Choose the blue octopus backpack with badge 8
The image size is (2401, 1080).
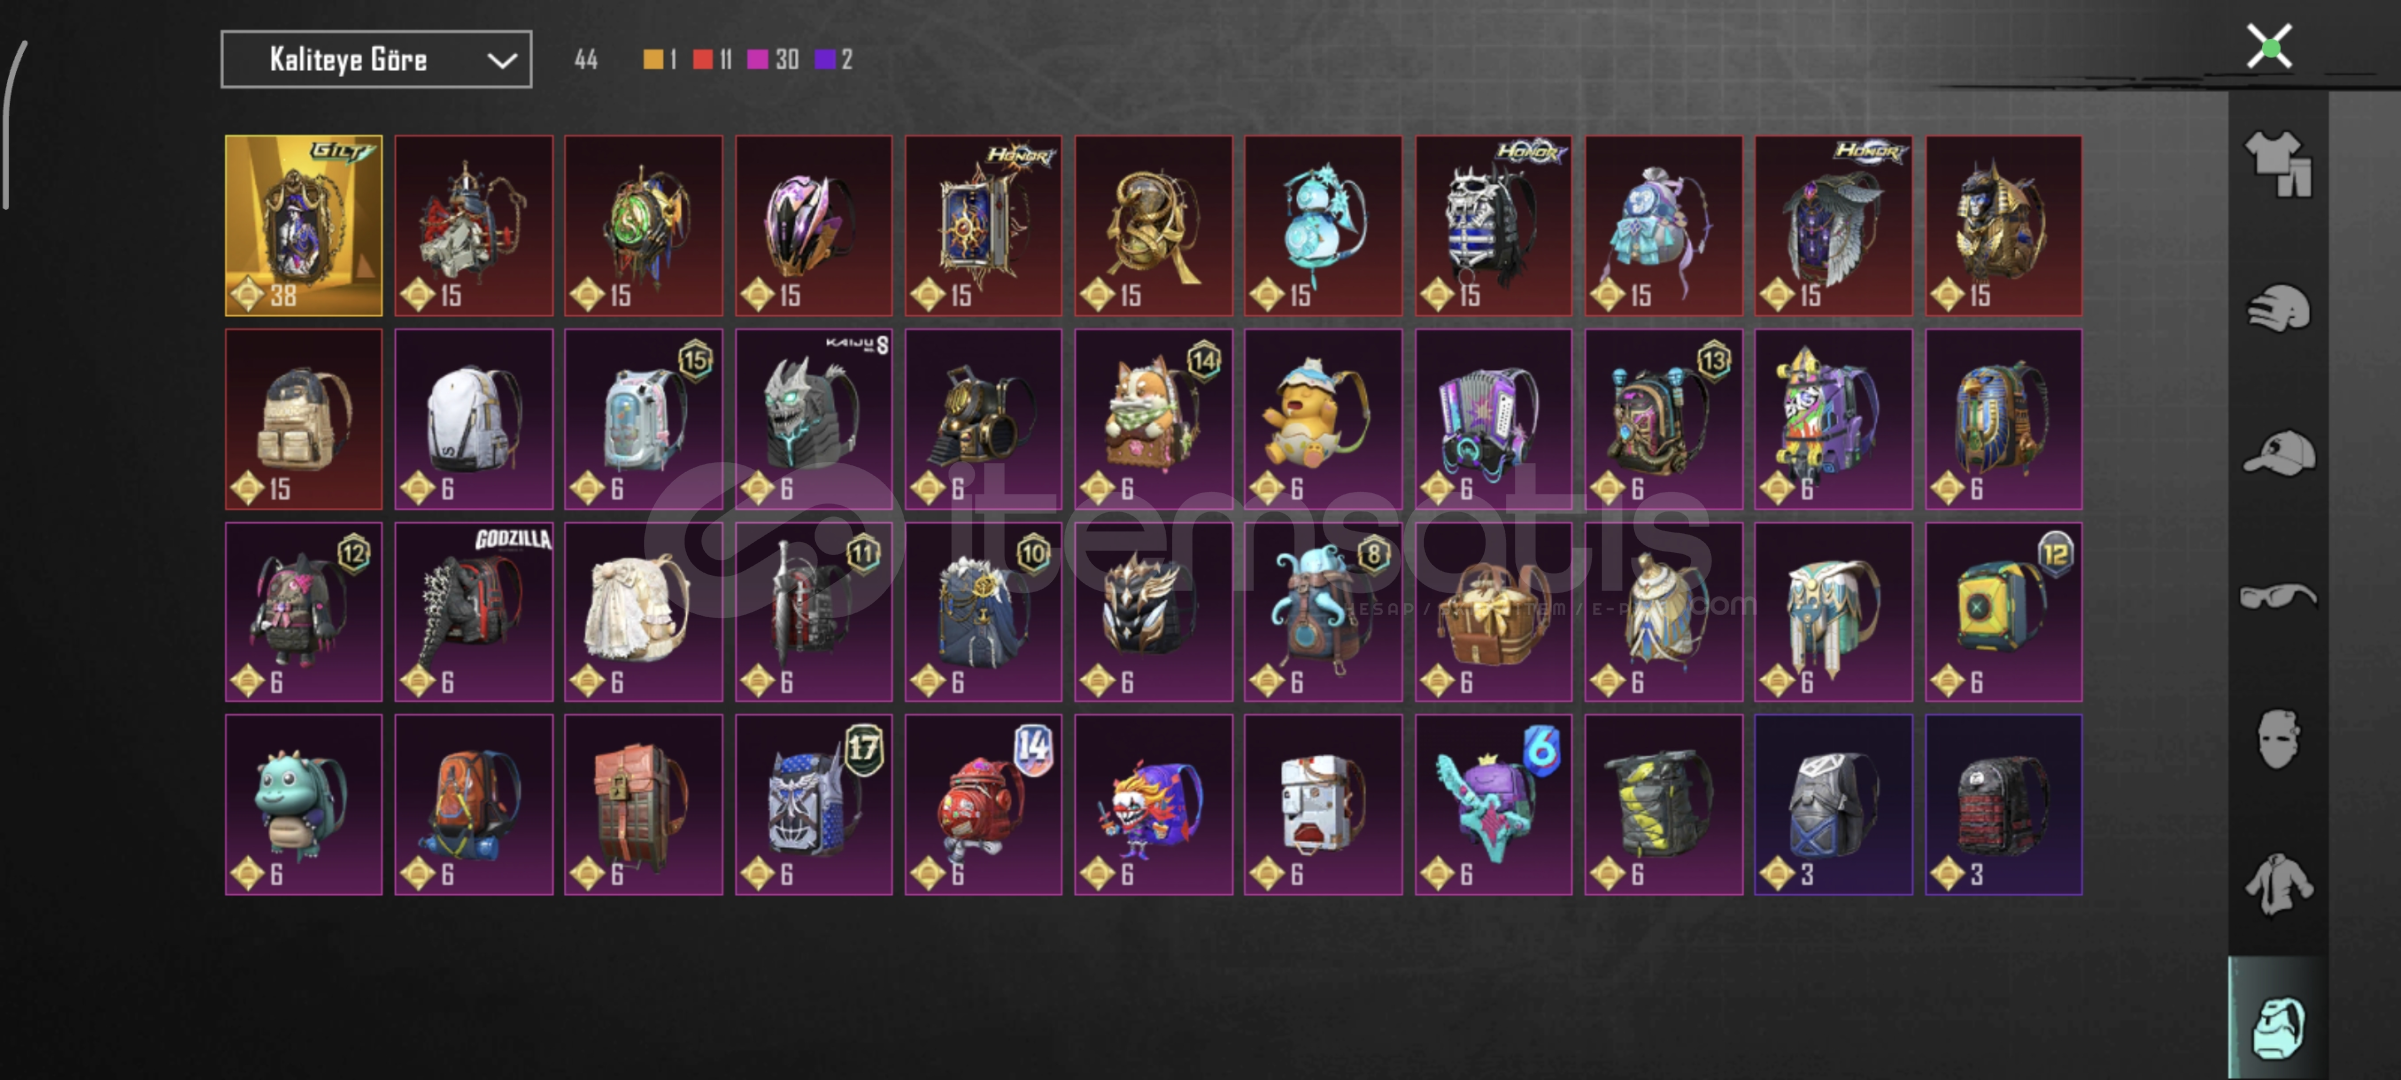(x=1323, y=612)
